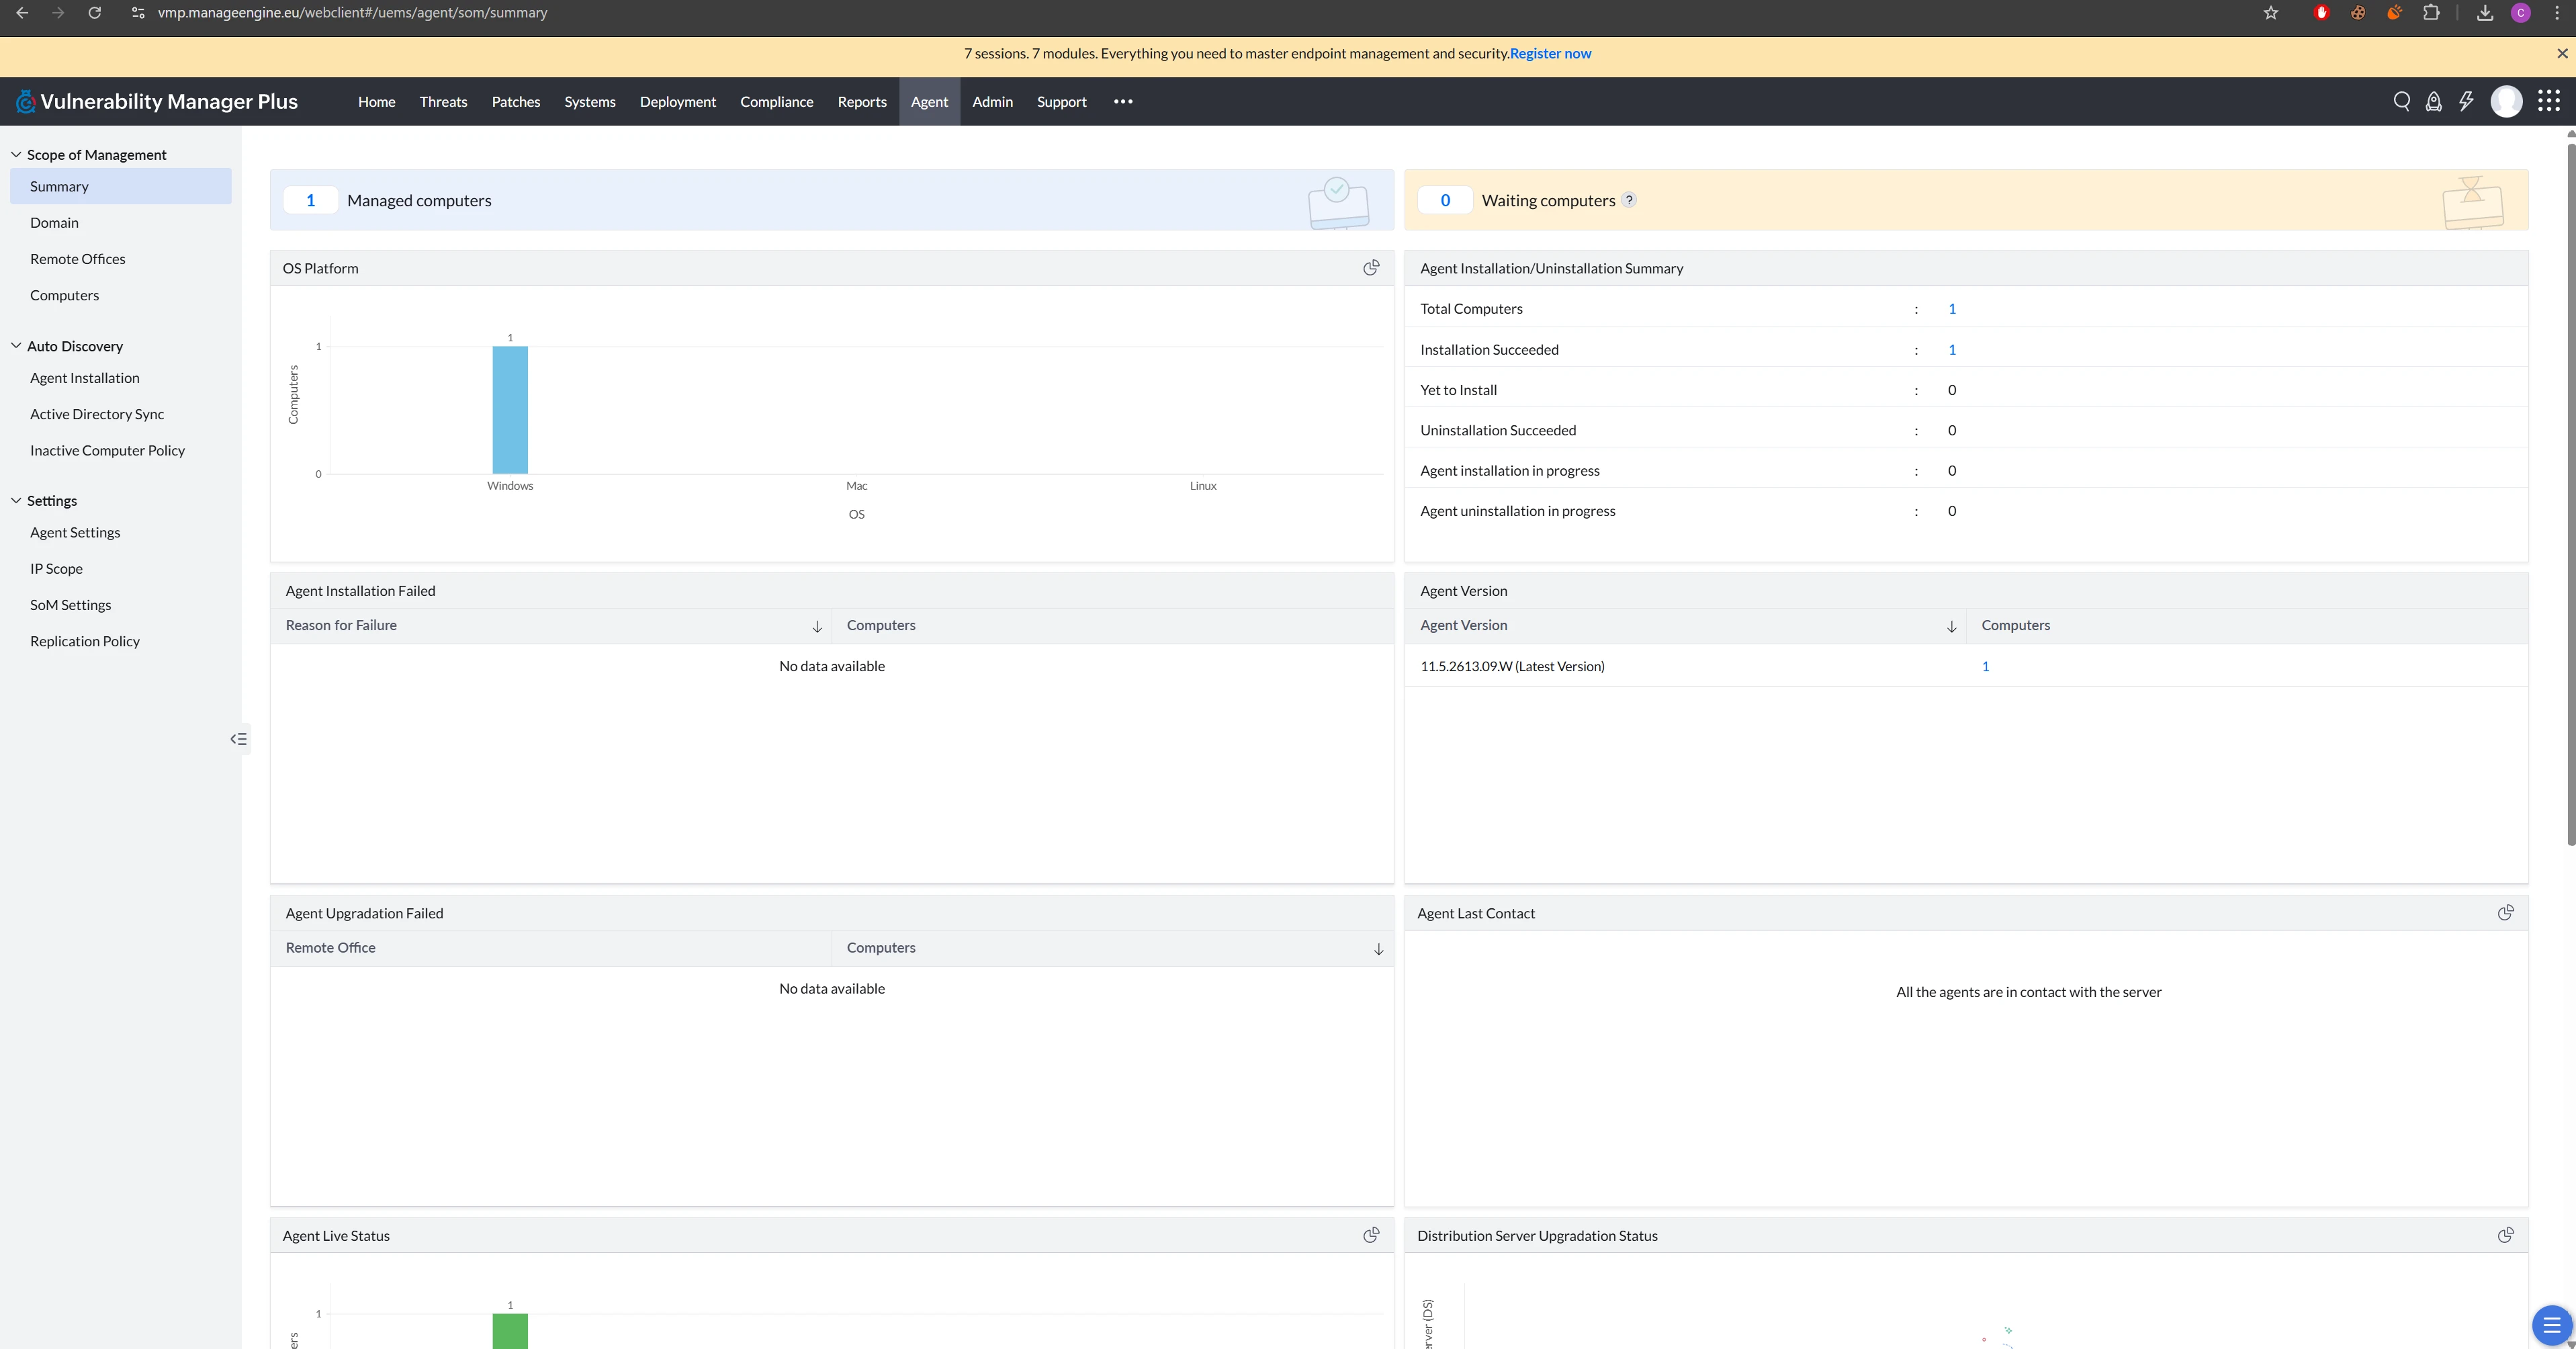Screen dimensions: 2576x1349
Task: Click the blue floating menu button
Action: (x=2552, y=1326)
